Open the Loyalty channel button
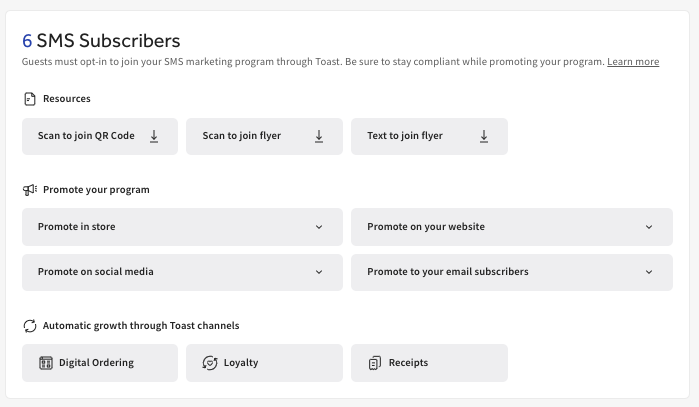Image resolution: width=699 pixels, height=407 pixels. point(241,363)
